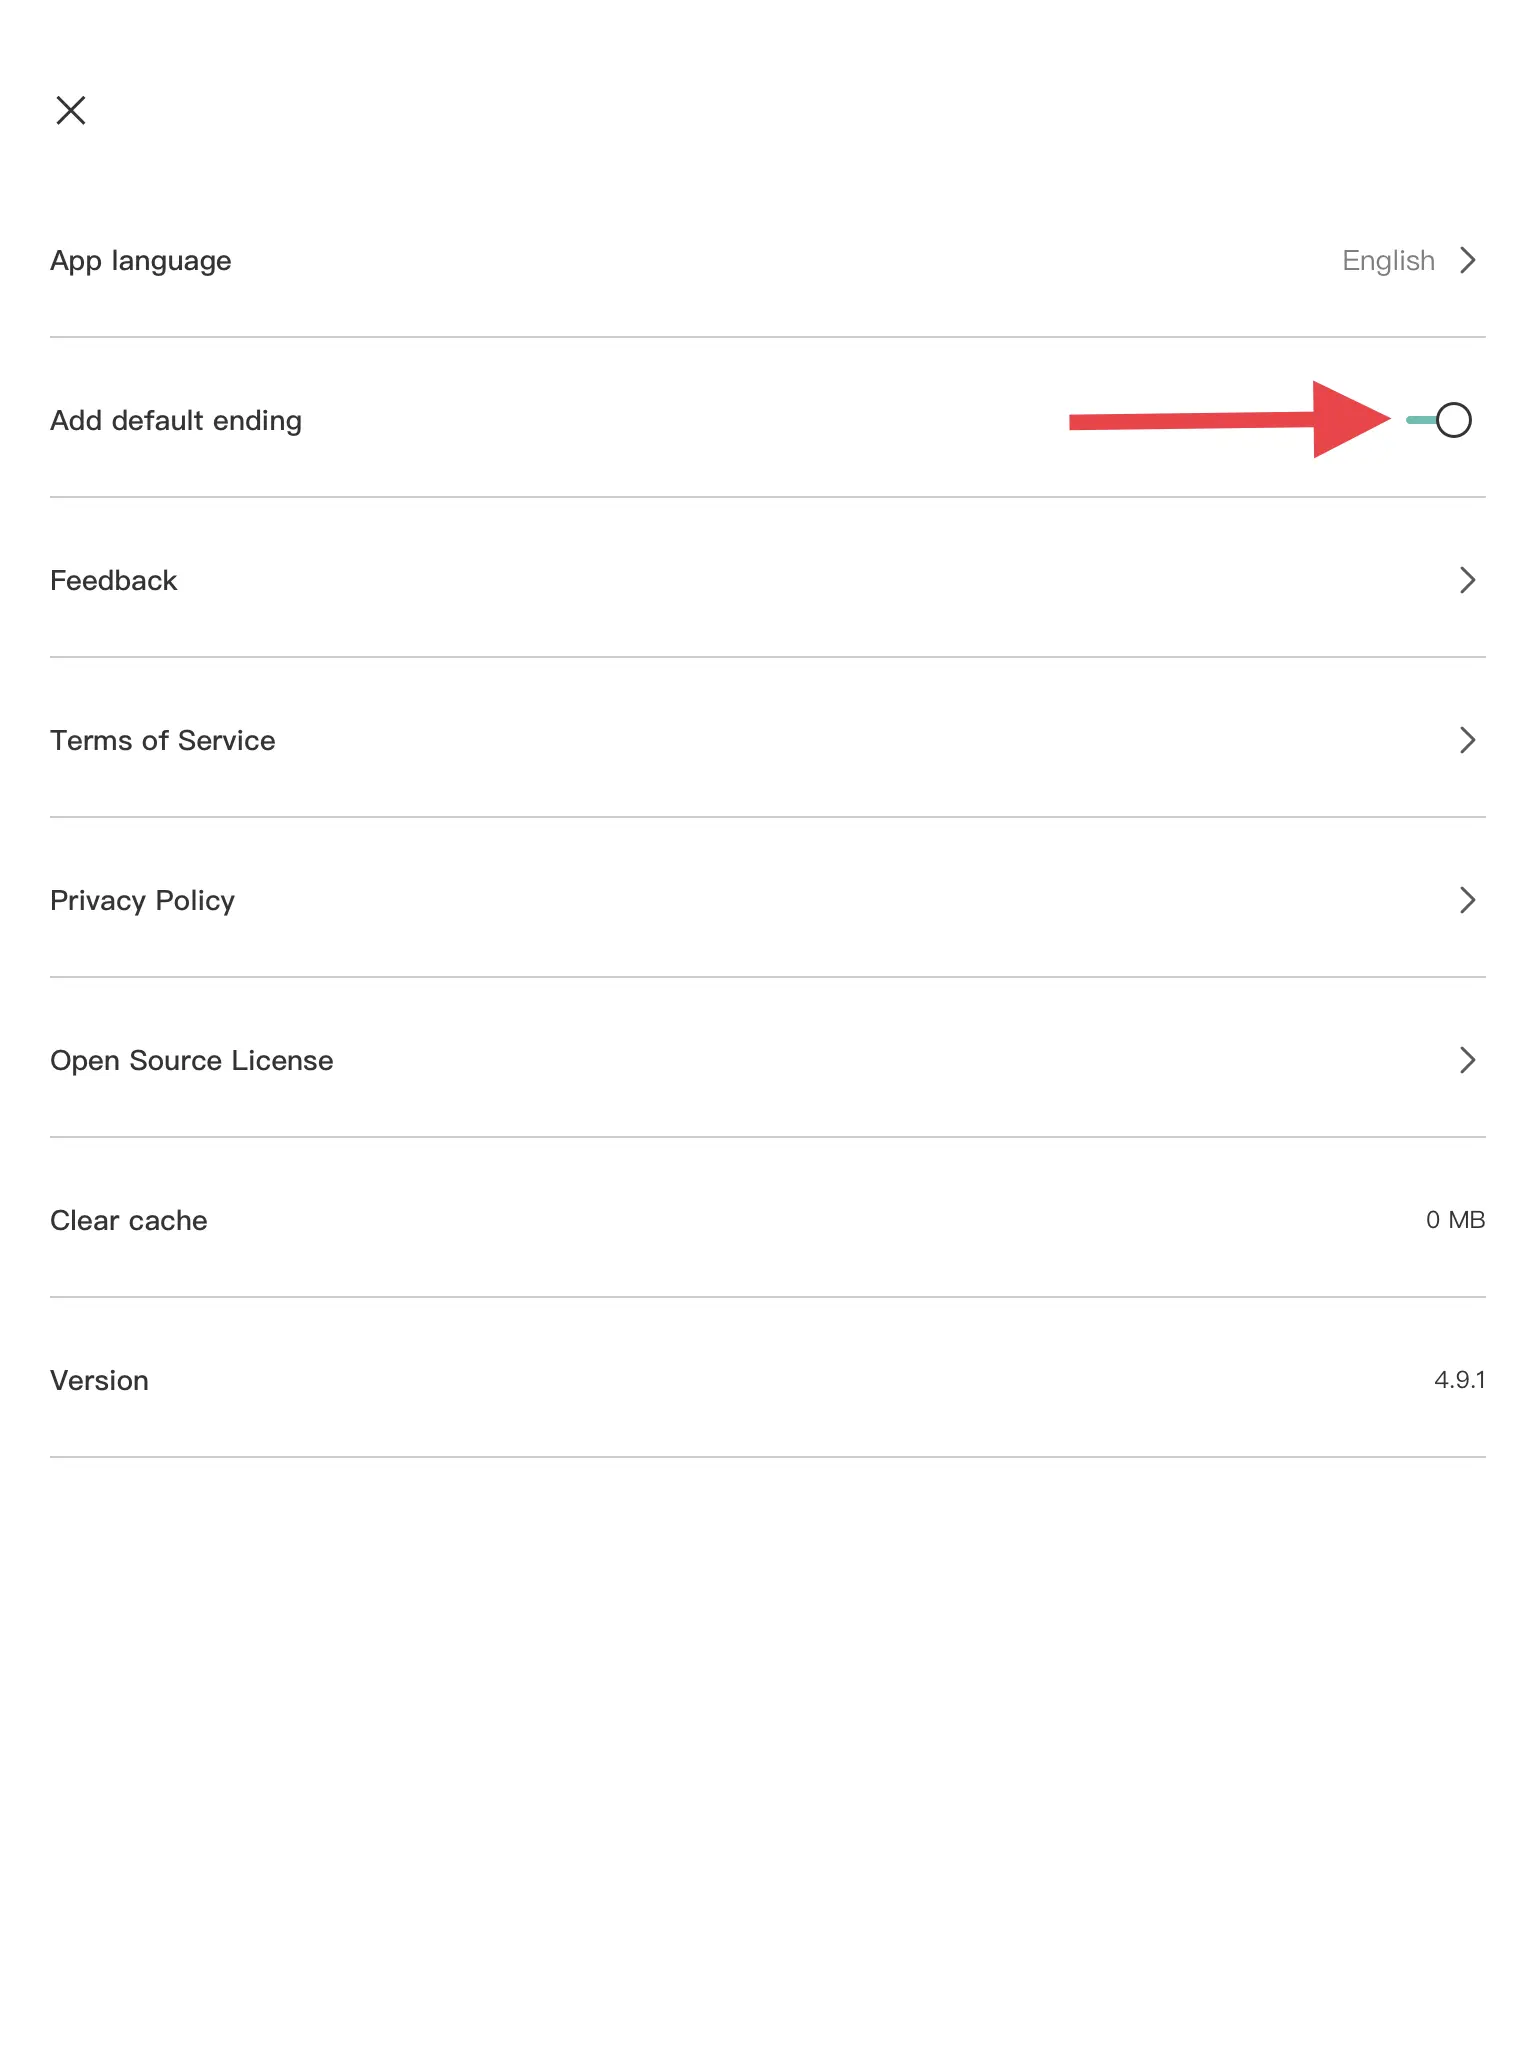Click the chevron beside Terms of Service
Image resolution: width=1536 pixels, height=2048 pixels.
click(x=1468, y=740)
